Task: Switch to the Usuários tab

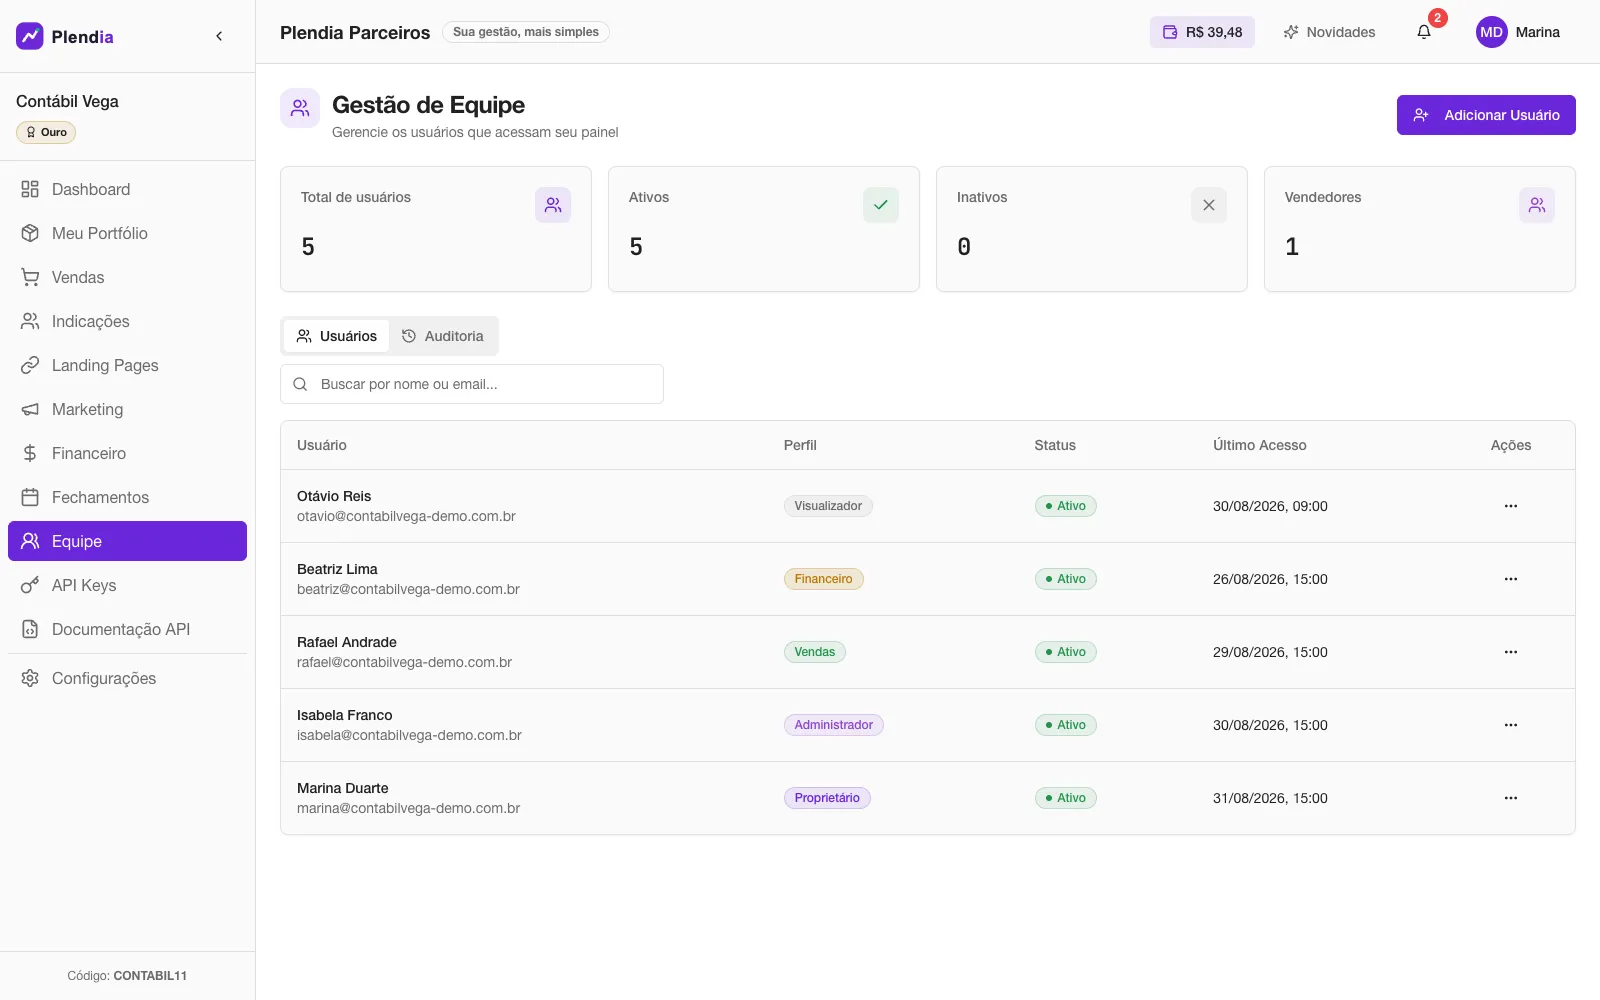Action: [x=337, y=336]
